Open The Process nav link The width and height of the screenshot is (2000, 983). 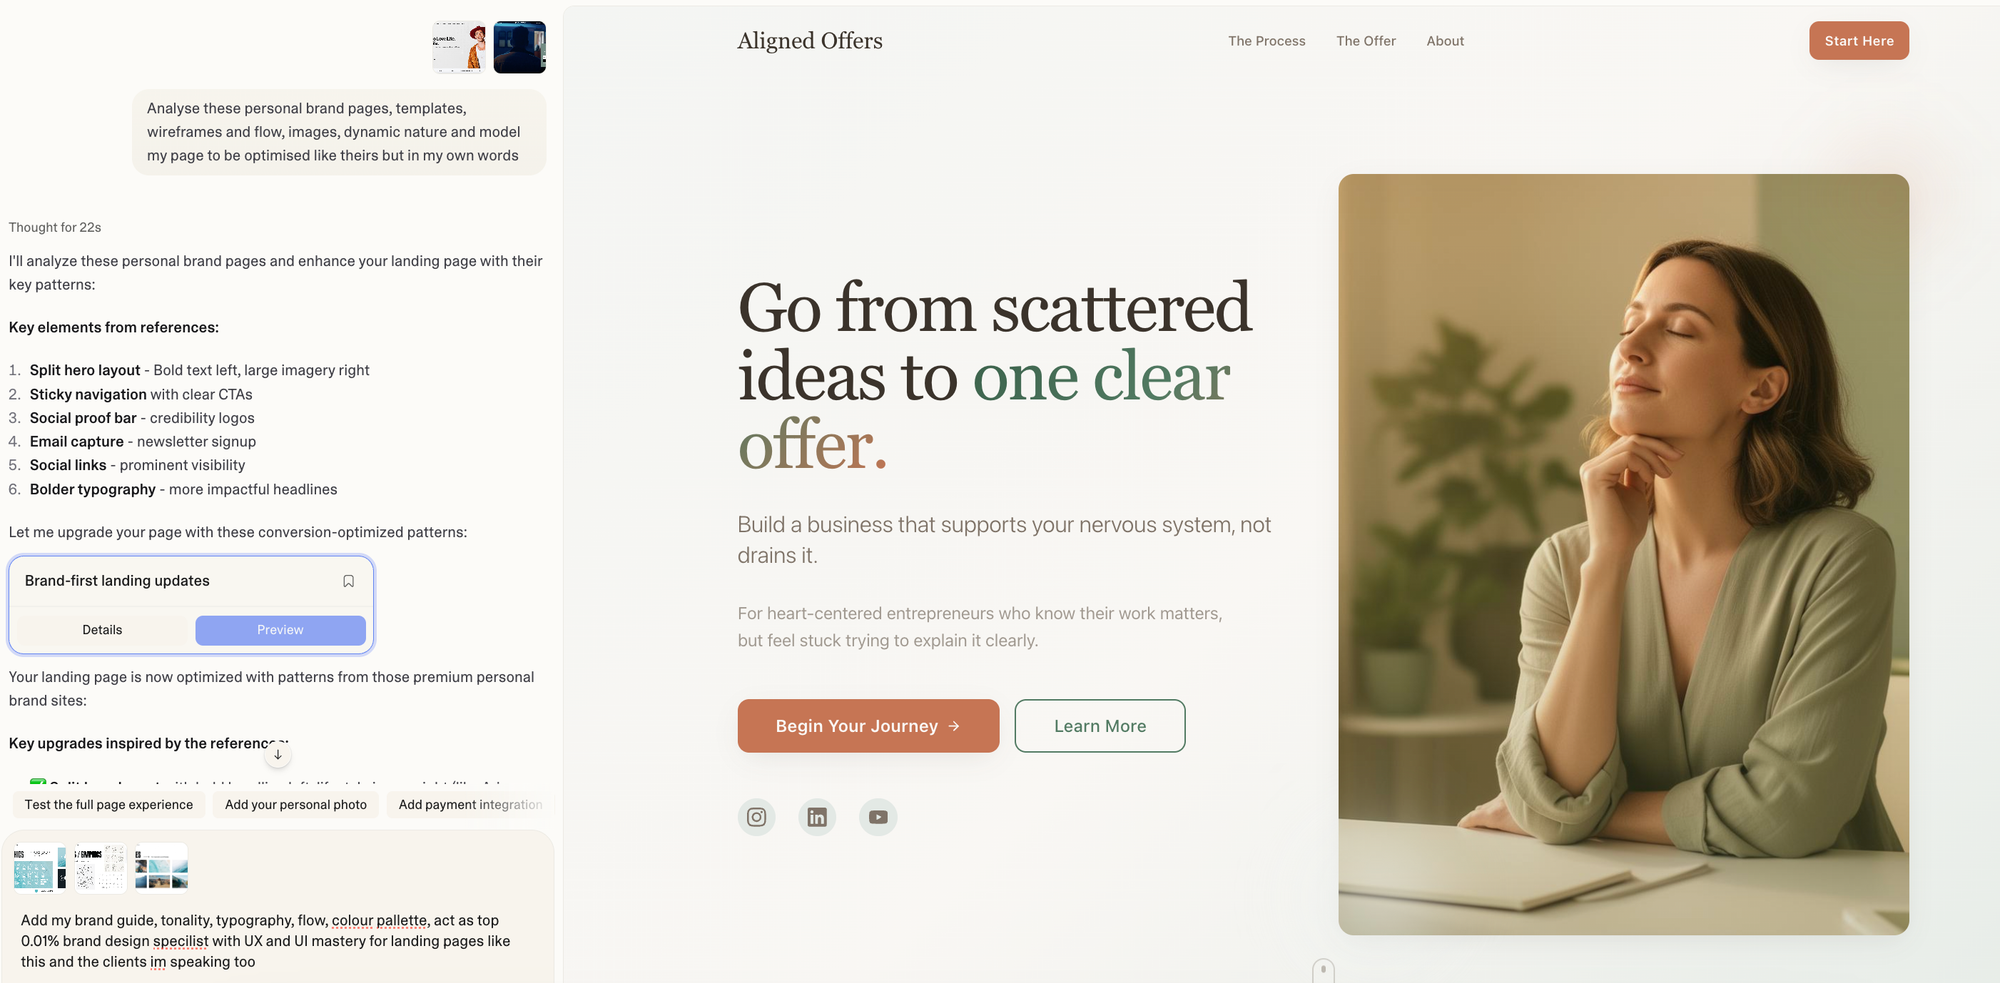pyautogui.click(x=1267, y=41)
